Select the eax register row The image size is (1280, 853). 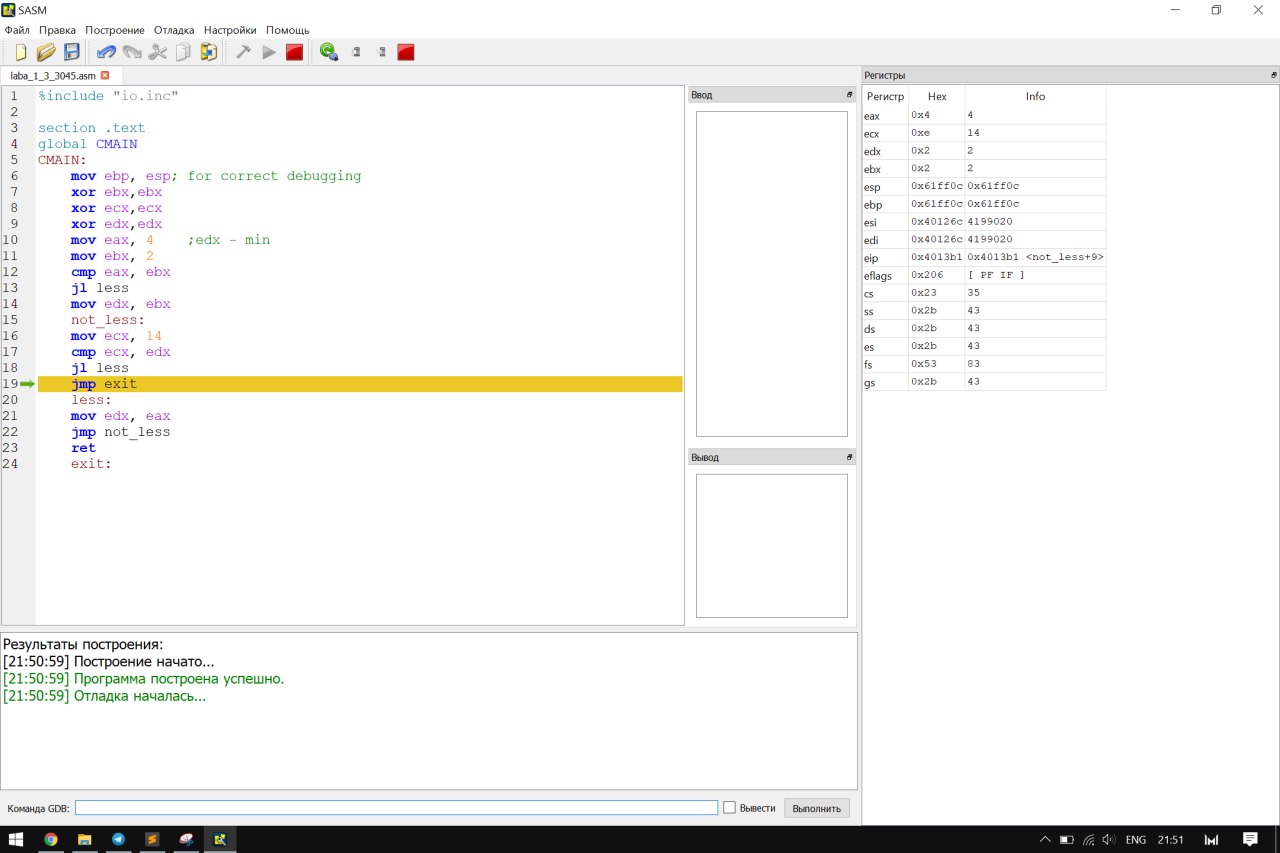point(984,115)
